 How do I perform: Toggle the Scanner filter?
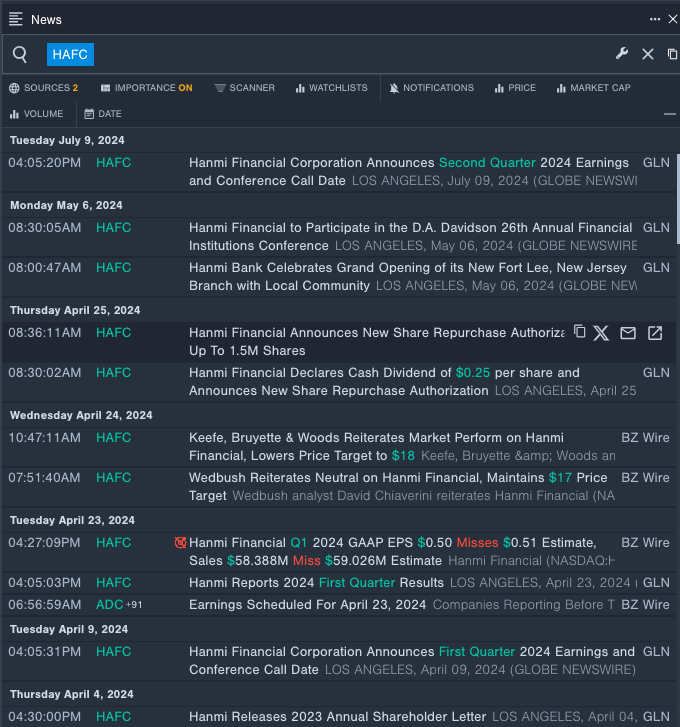tap(245, 88)
